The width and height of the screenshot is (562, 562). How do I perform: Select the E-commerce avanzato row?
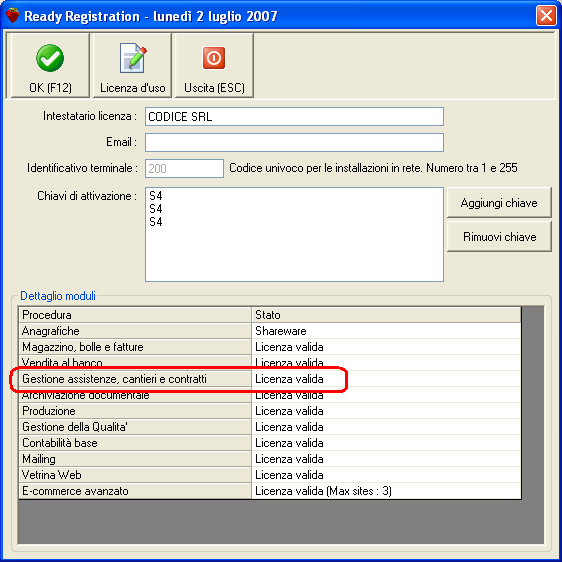(x=270, y=491)
